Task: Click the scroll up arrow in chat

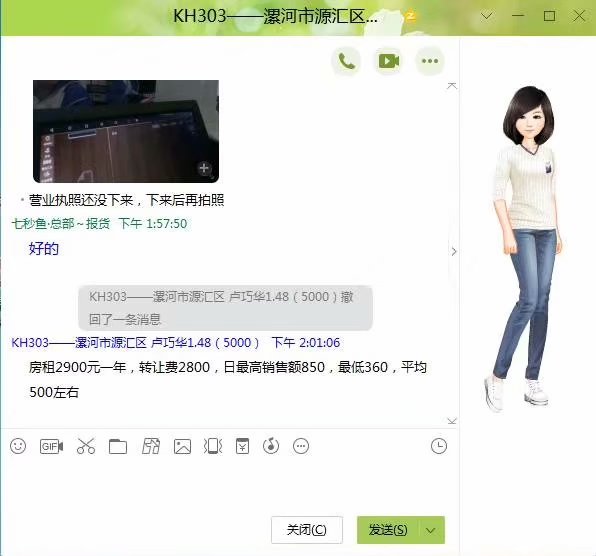Action: click(x=452, y=86)
